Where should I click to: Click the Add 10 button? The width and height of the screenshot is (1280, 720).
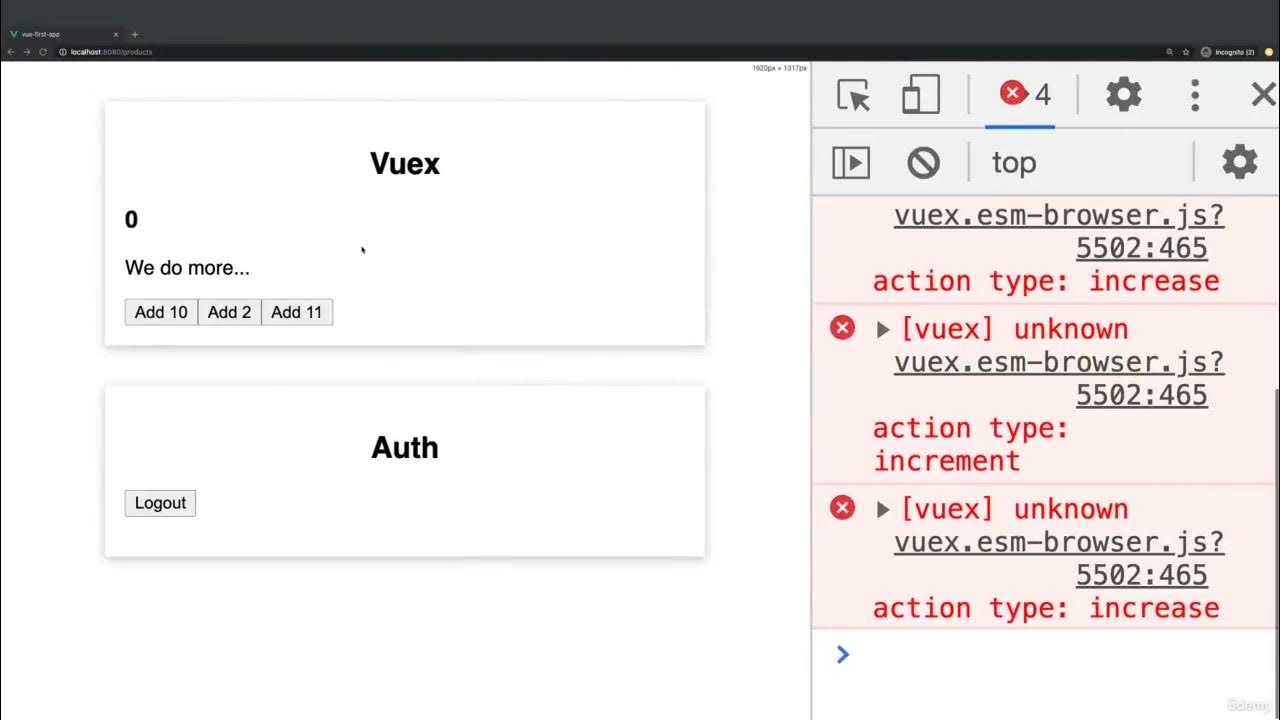(x=161, y=312)
